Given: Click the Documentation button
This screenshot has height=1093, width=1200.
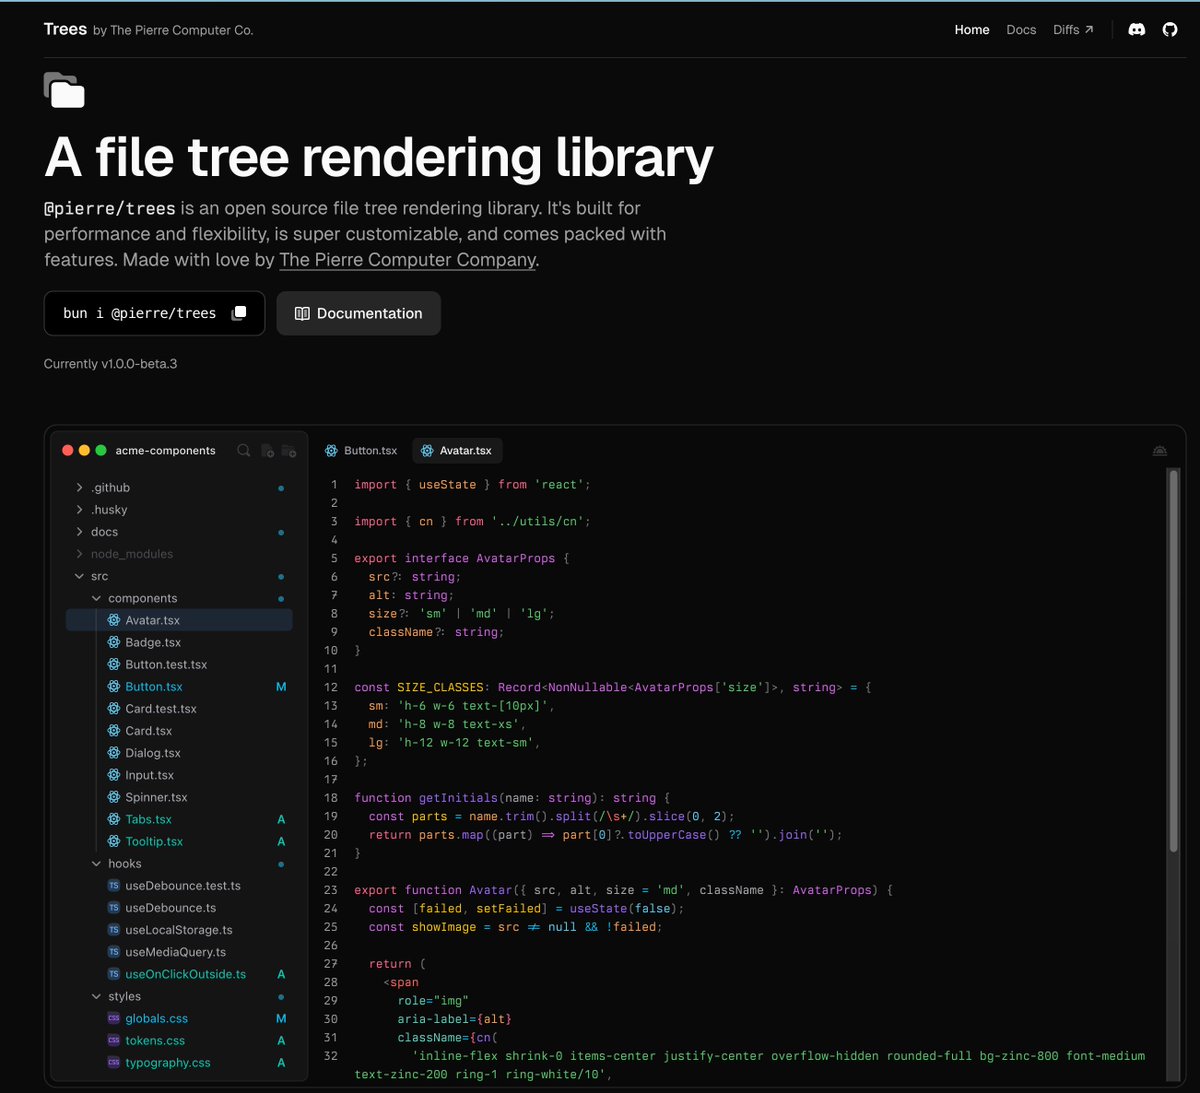Looking at the screenshot, I should 358,313.
